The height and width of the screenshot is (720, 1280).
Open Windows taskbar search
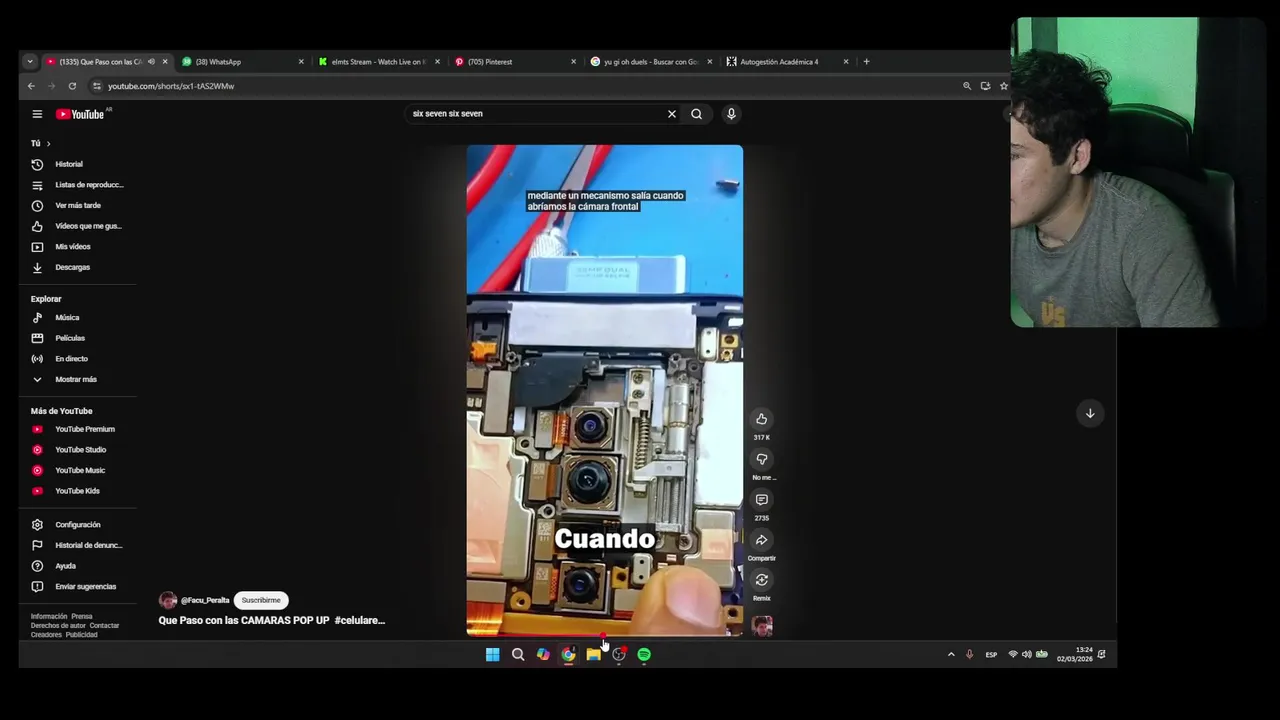click(x=518, y=654)
